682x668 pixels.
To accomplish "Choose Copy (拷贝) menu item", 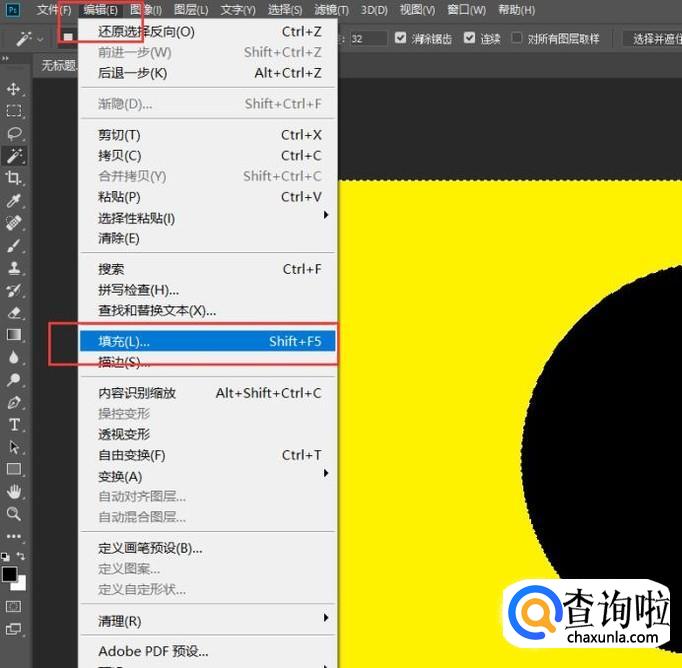I will 207,156.
